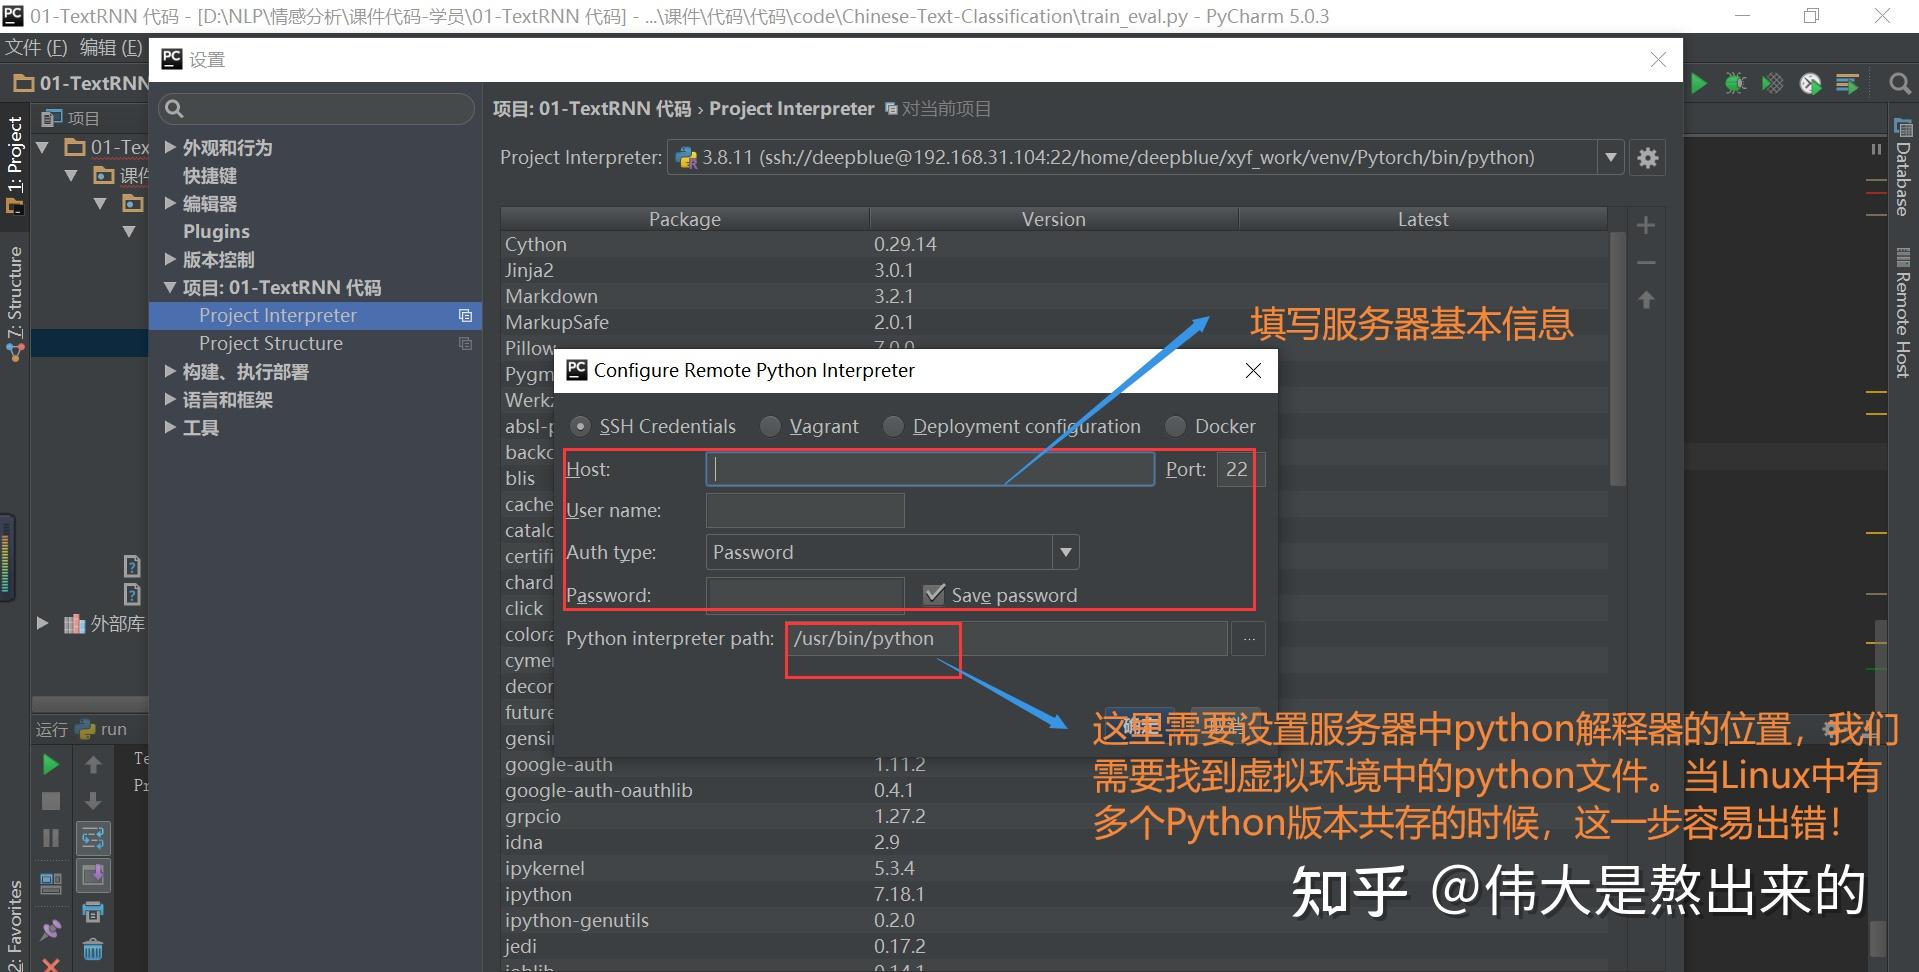Open the 文件 (F) menu
Image resolution: width=1919 pixels, height=972 pixels.
point(36,47)
